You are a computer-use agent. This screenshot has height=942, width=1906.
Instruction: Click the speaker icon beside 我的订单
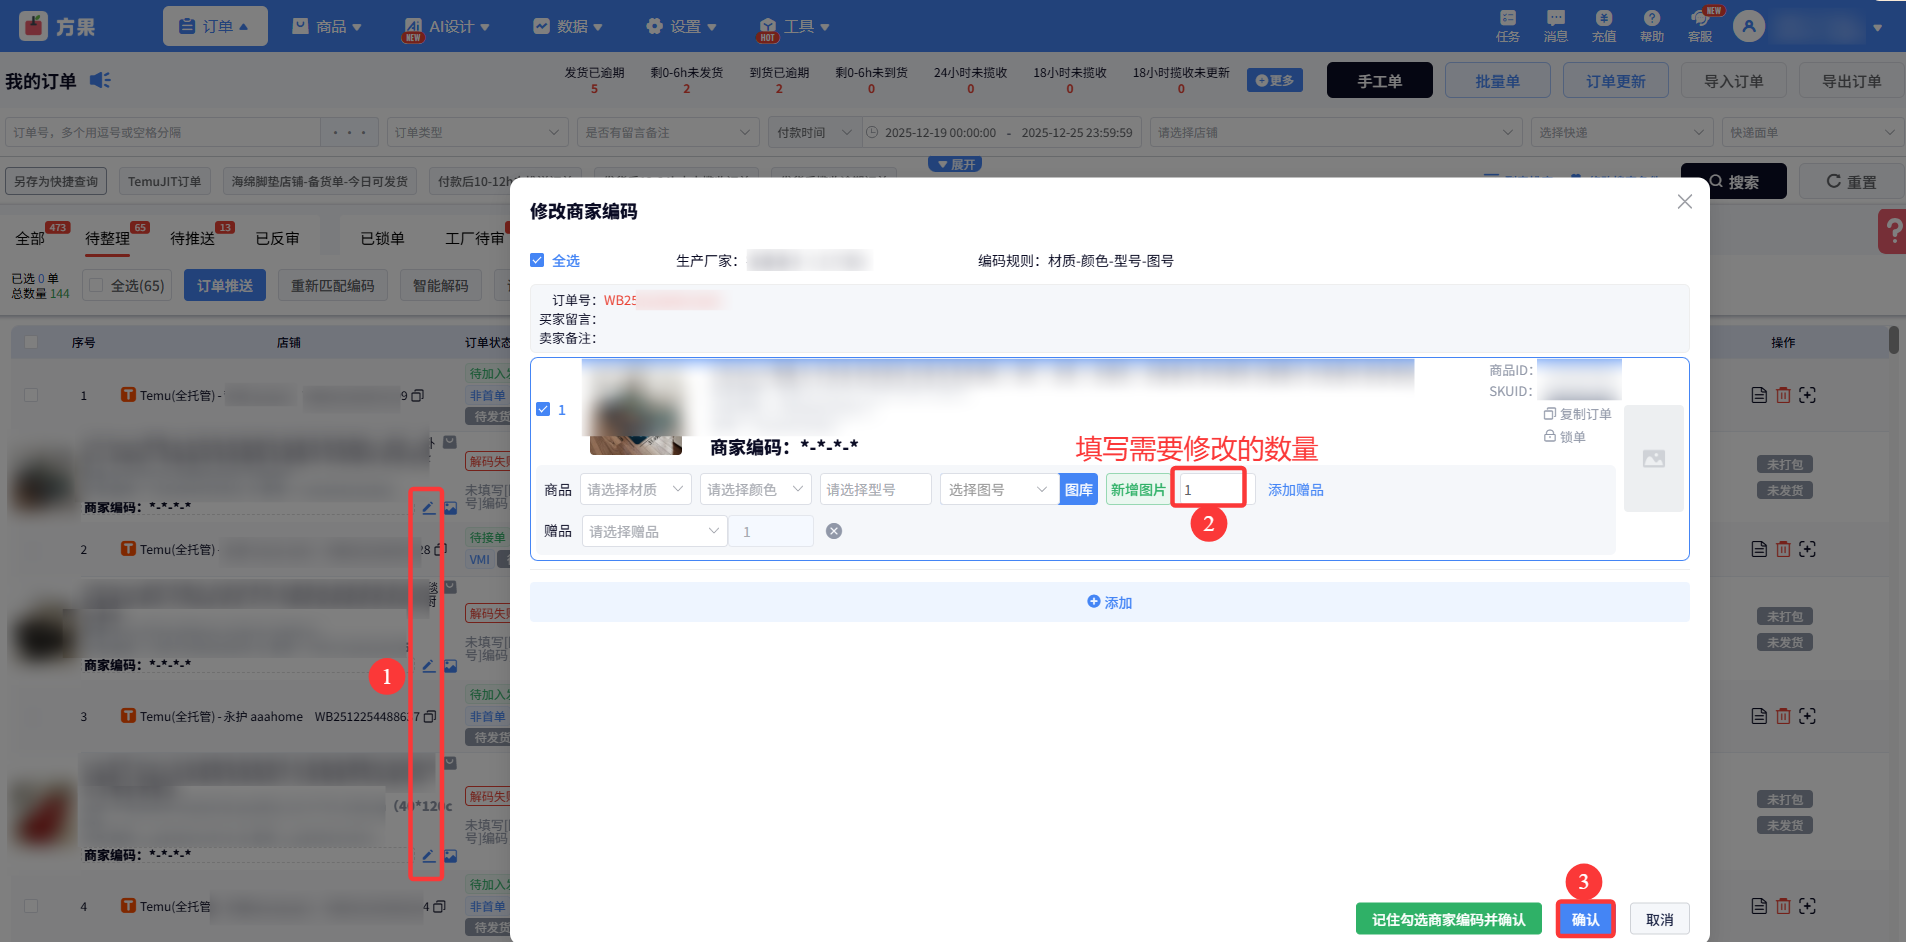(x=100, y=80)
